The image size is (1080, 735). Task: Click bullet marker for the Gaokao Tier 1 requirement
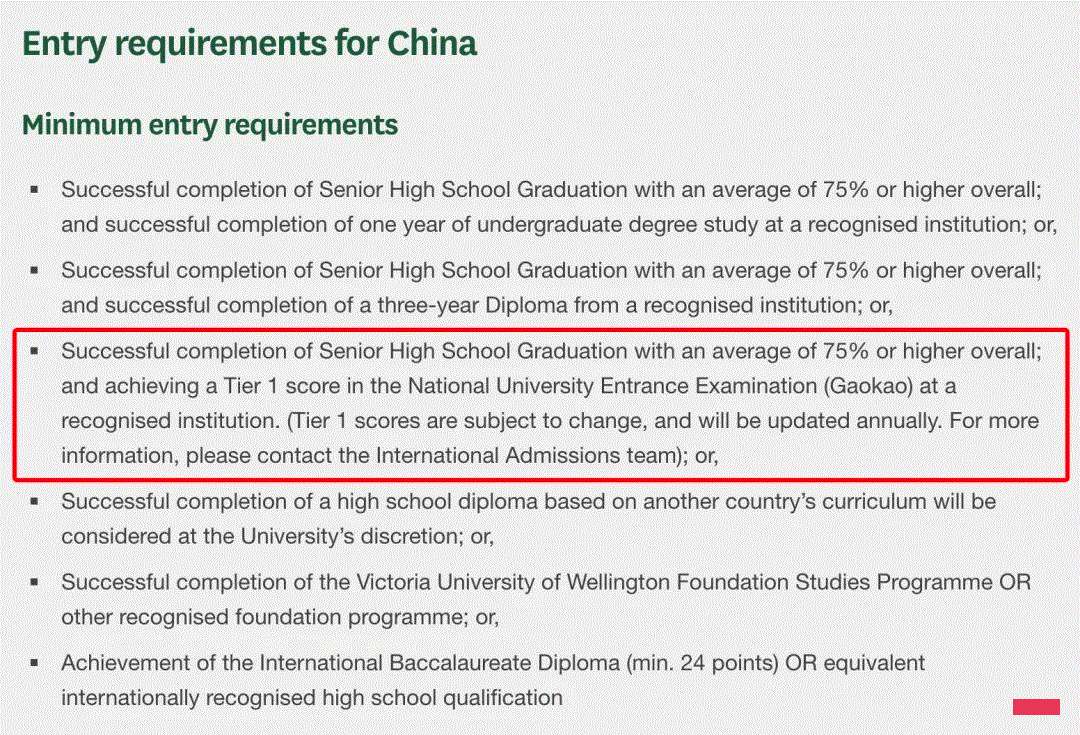34,351
